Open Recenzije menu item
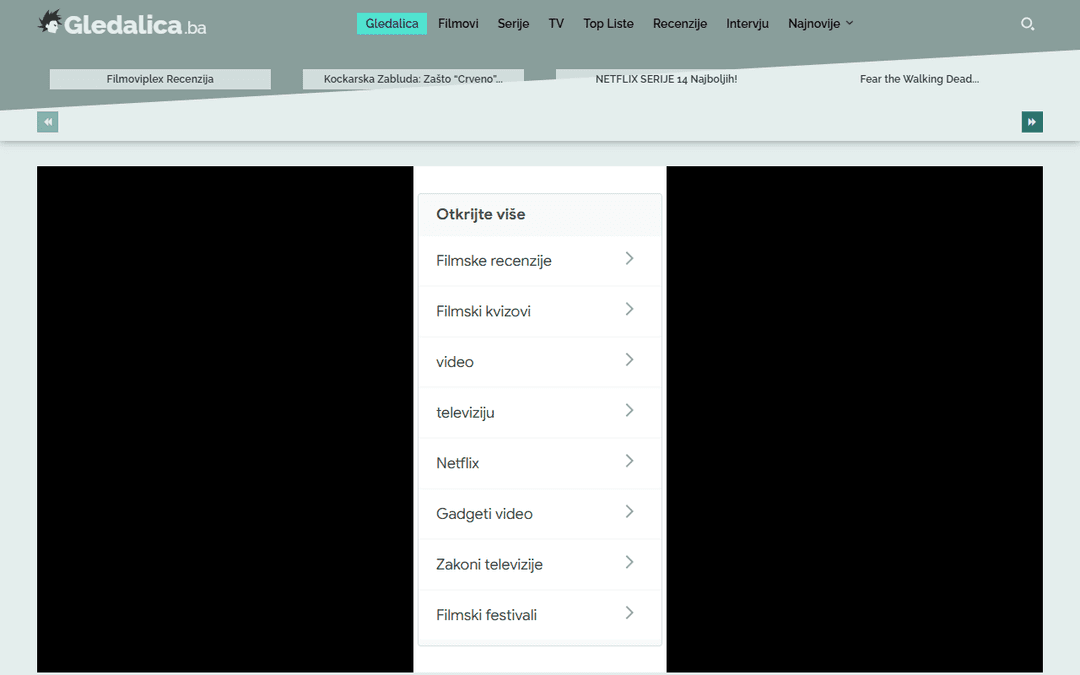 (680, 23)
